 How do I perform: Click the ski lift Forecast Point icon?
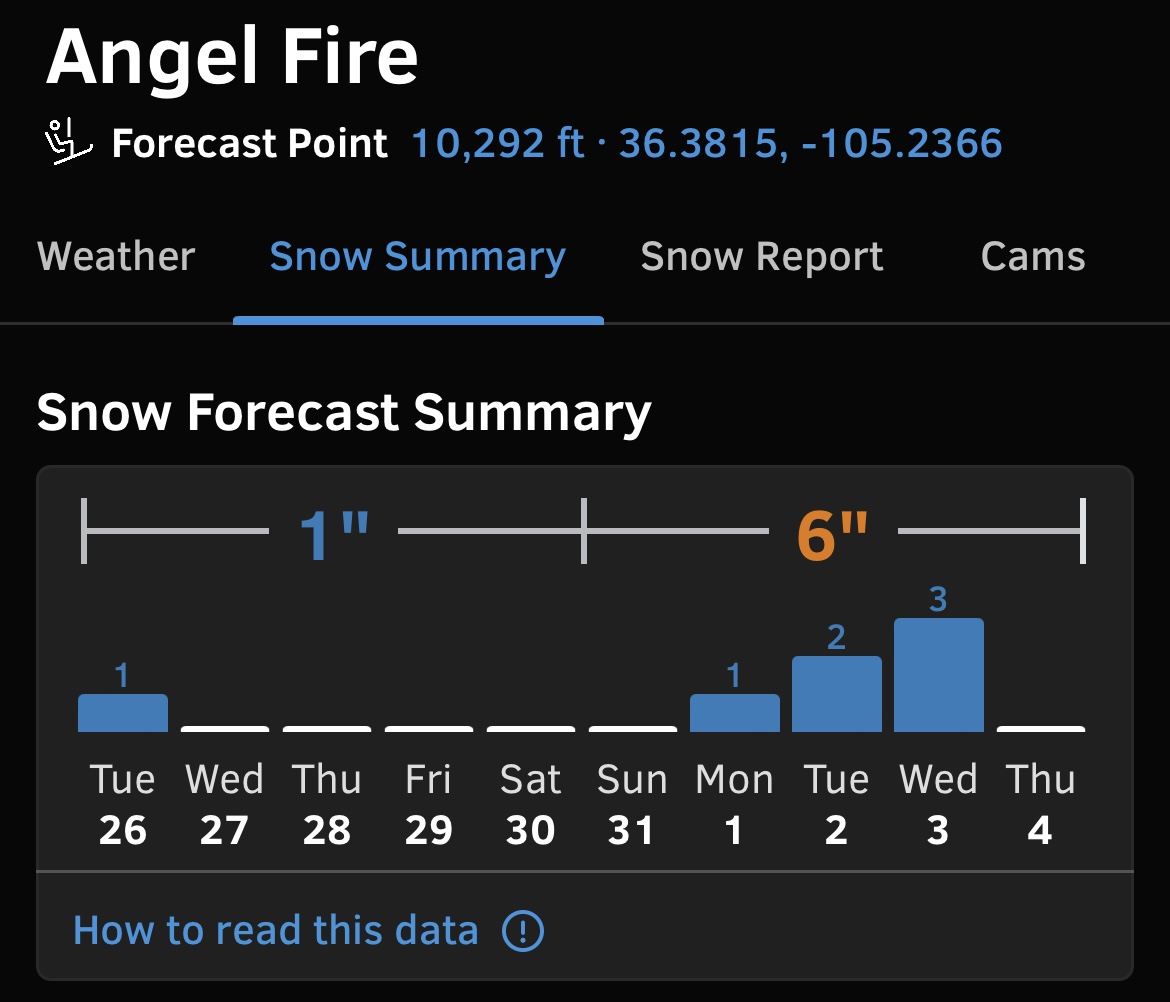coord(69,142)
